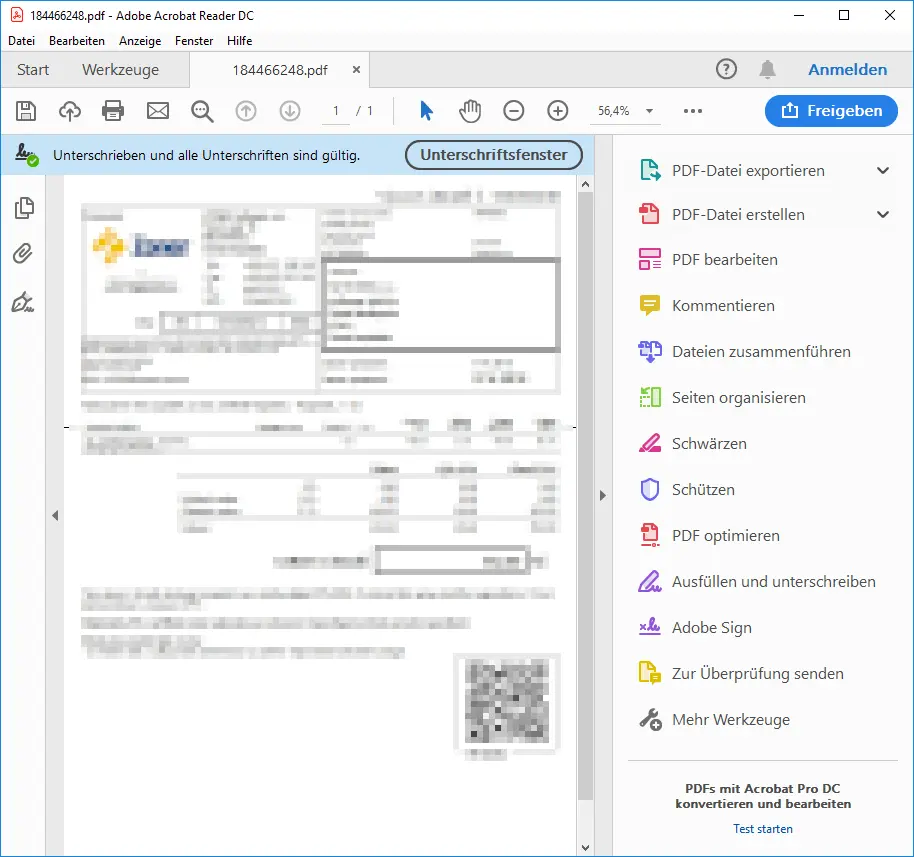Open Kommentieren tool
This screenshot has height=857, width=914.
tap(723, 305)
